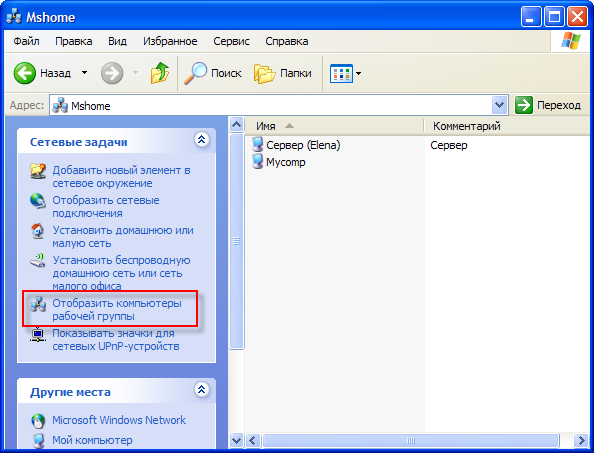Click the Up folder icon in toolbar
Screen dimensions: 594x453
(x=159, y=73)
